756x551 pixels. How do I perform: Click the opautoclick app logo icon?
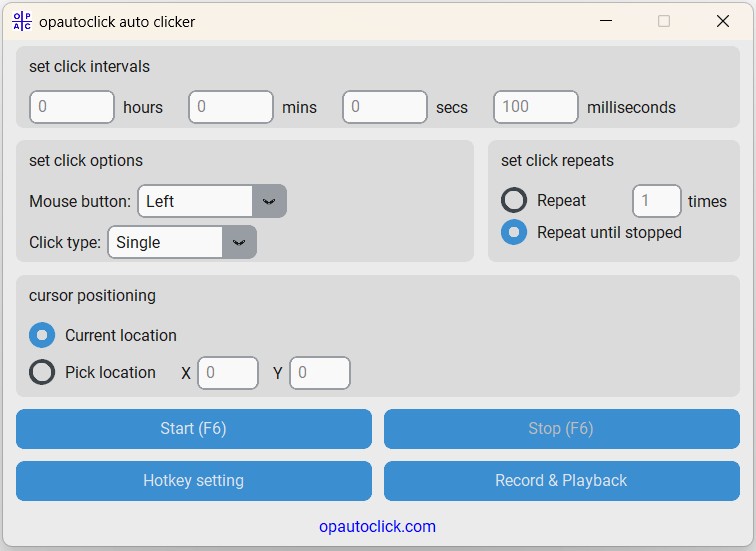[22, 21]
